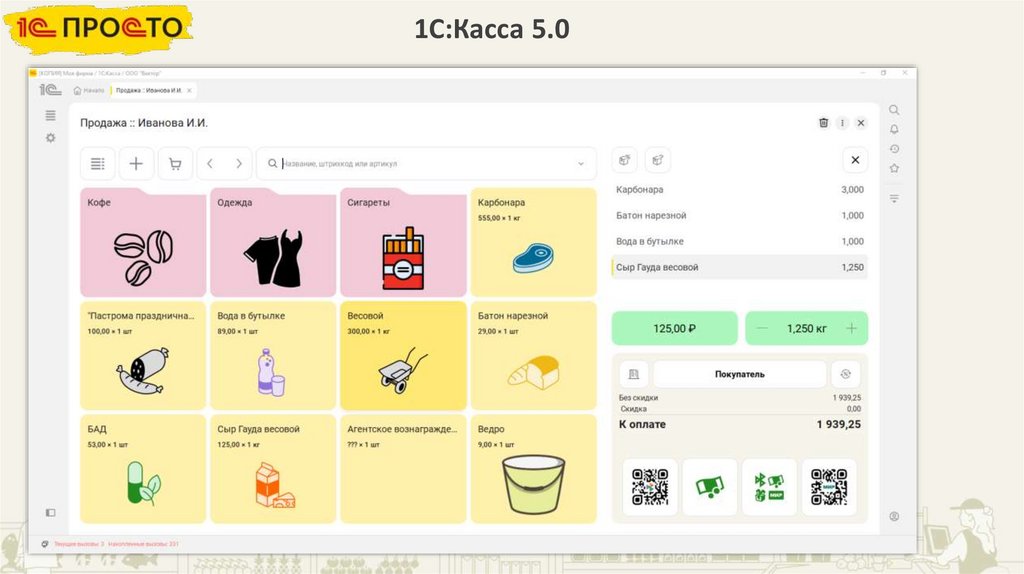Click the 1C logo in top left
This screenshot has height=574, width=1024.
(50, 89)
